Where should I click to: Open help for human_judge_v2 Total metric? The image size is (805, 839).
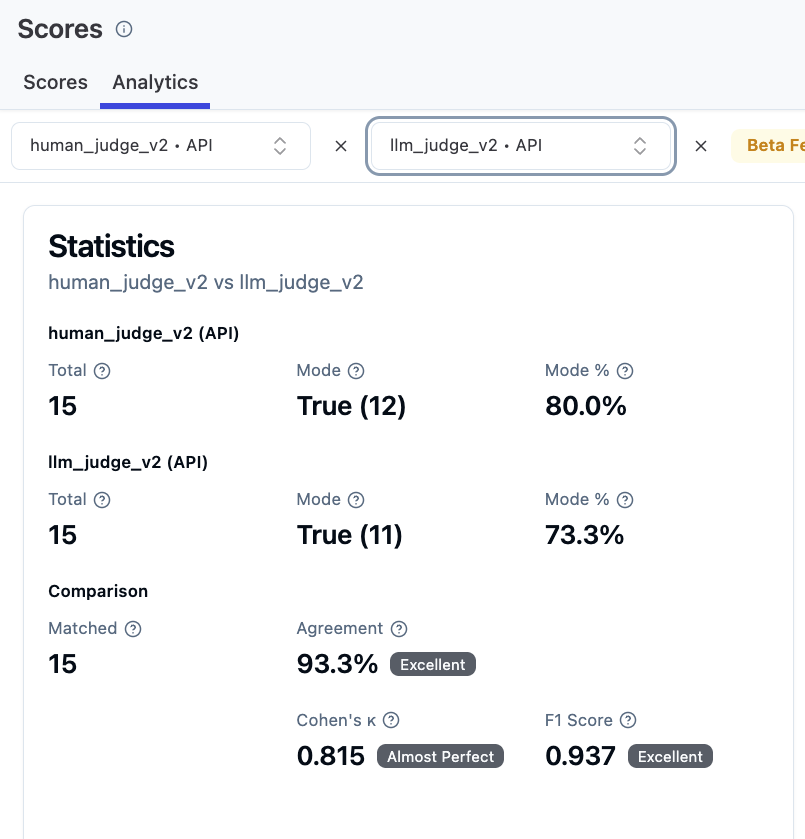tap(103, 370)
